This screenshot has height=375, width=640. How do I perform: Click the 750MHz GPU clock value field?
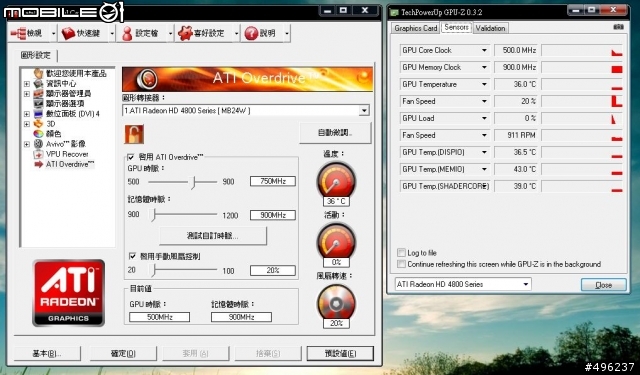point(273,181)
